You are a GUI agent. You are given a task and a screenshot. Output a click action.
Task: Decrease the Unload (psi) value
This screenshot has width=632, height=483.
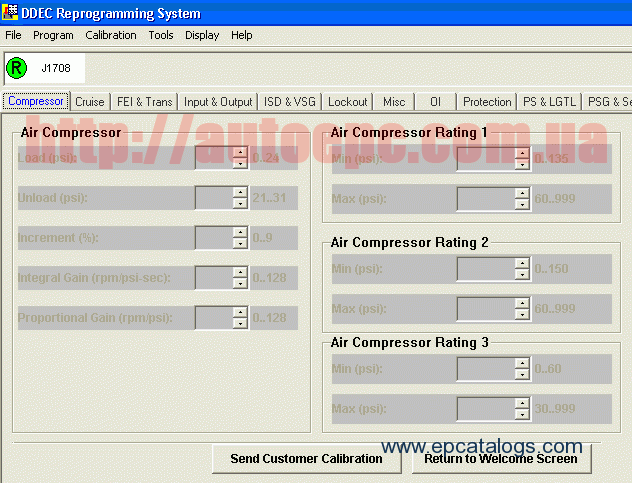[240, 203]
